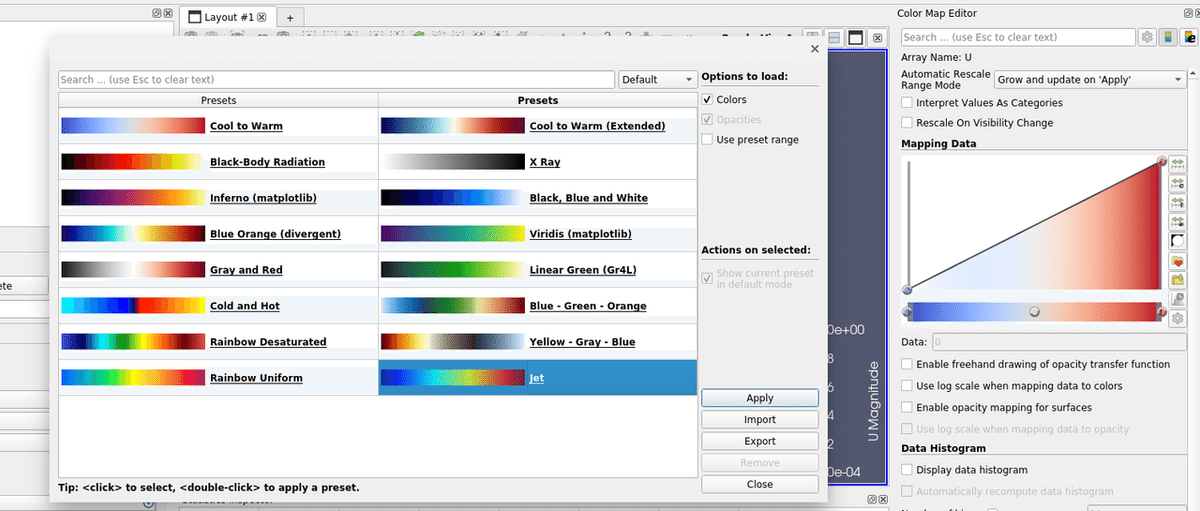
Task: Click preset search field in dialog
Action: coord(336,80)
